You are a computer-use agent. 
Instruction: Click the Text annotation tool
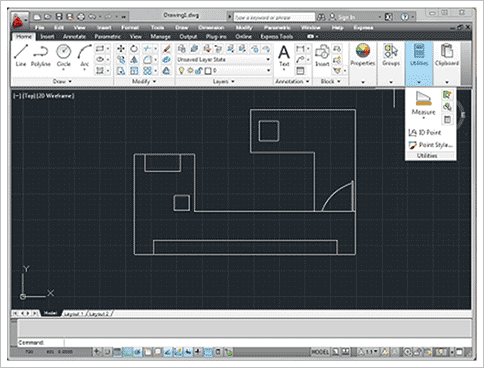284,56
